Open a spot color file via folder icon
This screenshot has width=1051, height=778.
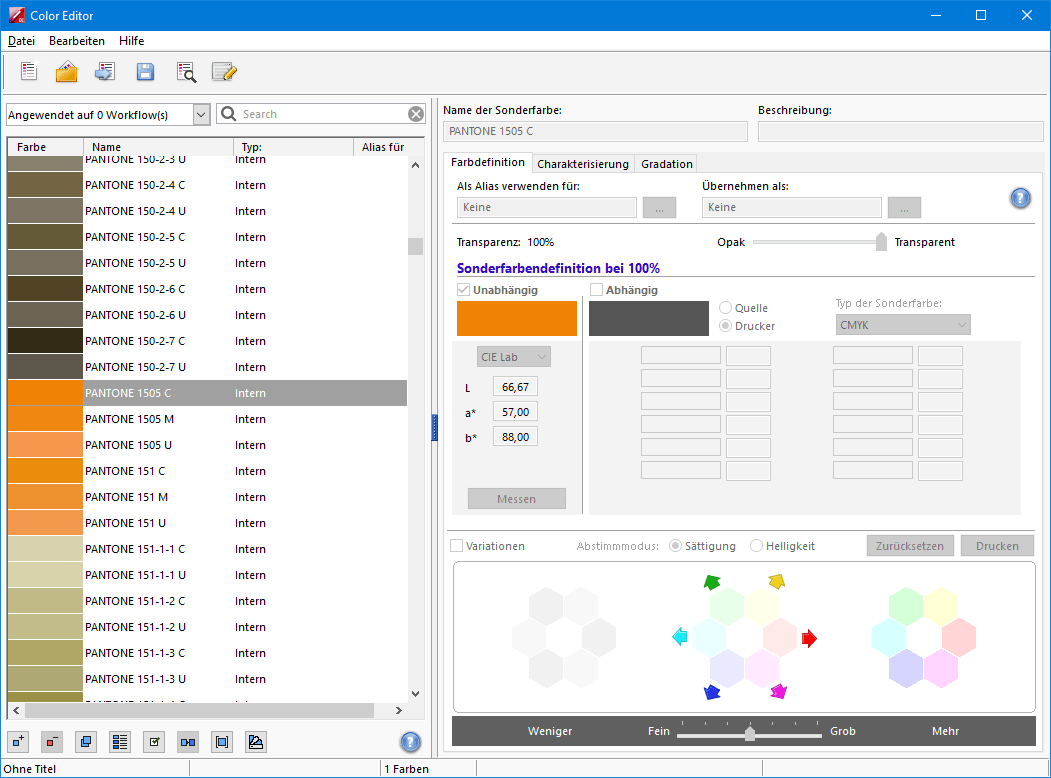[x=67, y=72]
